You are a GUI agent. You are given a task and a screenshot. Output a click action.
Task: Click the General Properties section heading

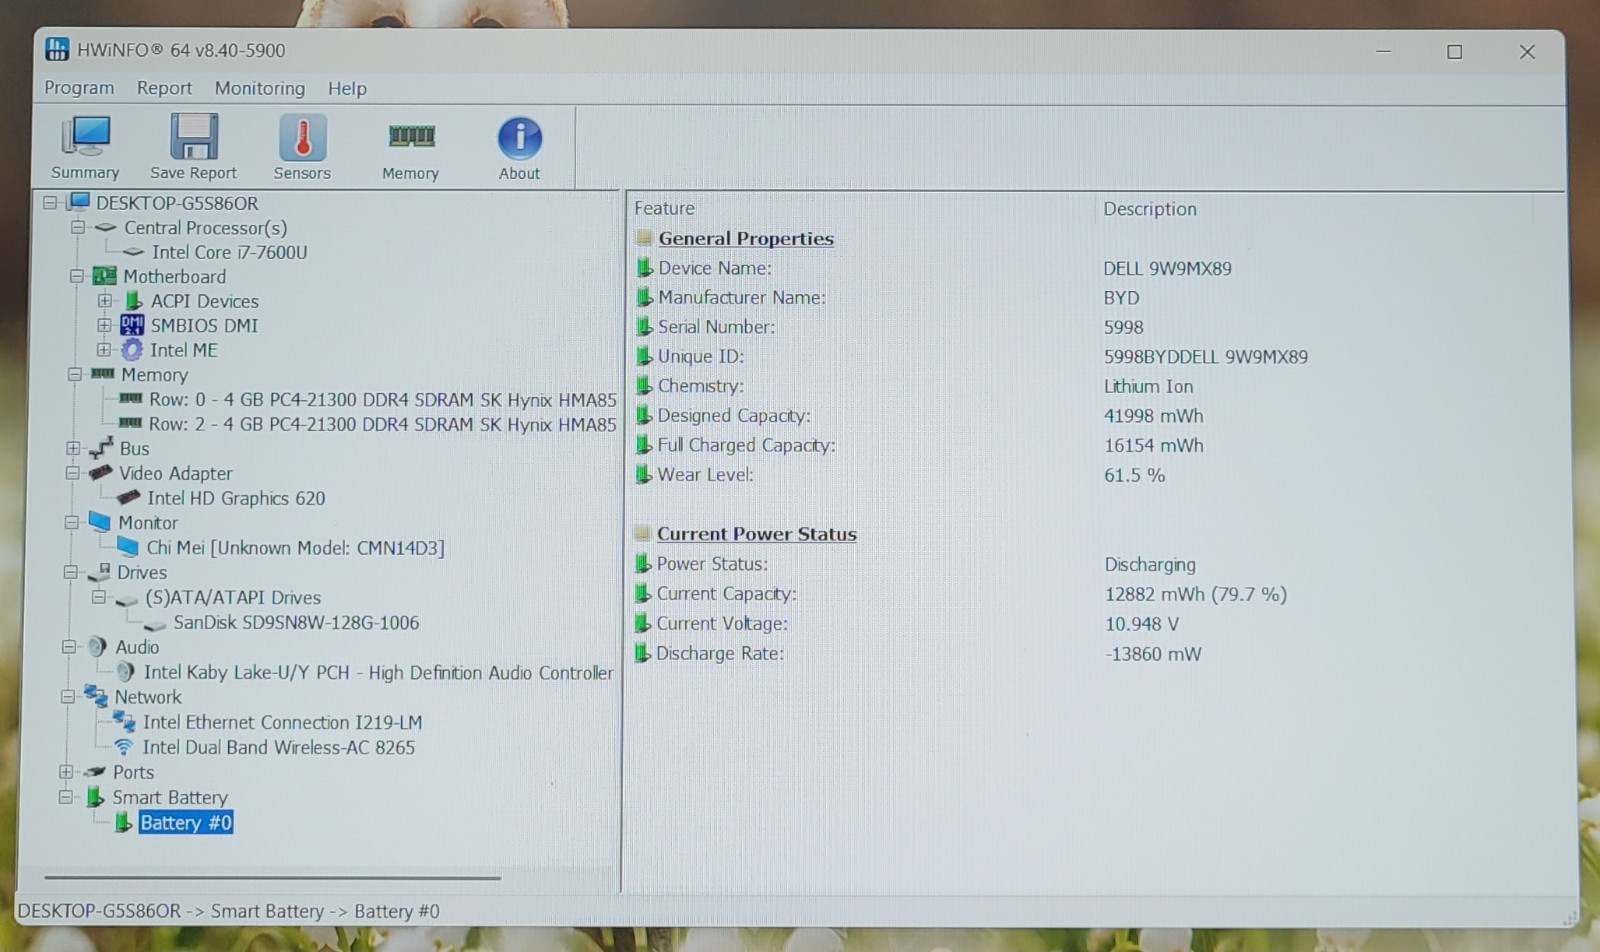[x=746, y=238]
